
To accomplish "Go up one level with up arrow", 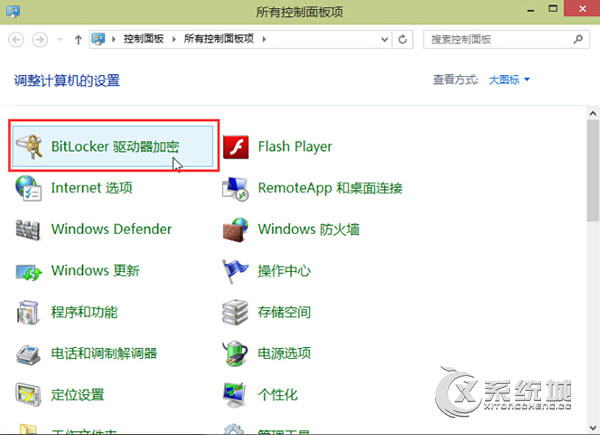I will (78, 39).
